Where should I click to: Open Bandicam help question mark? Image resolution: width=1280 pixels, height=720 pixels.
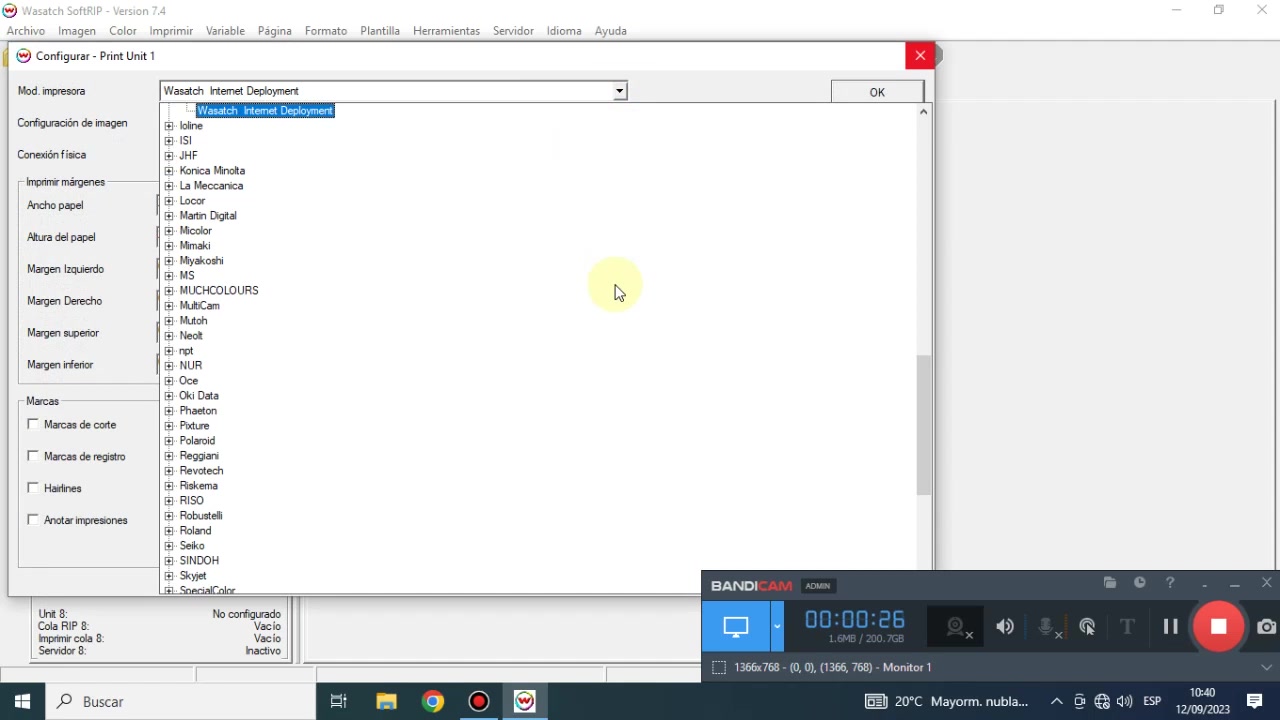tap(1170, 583)
